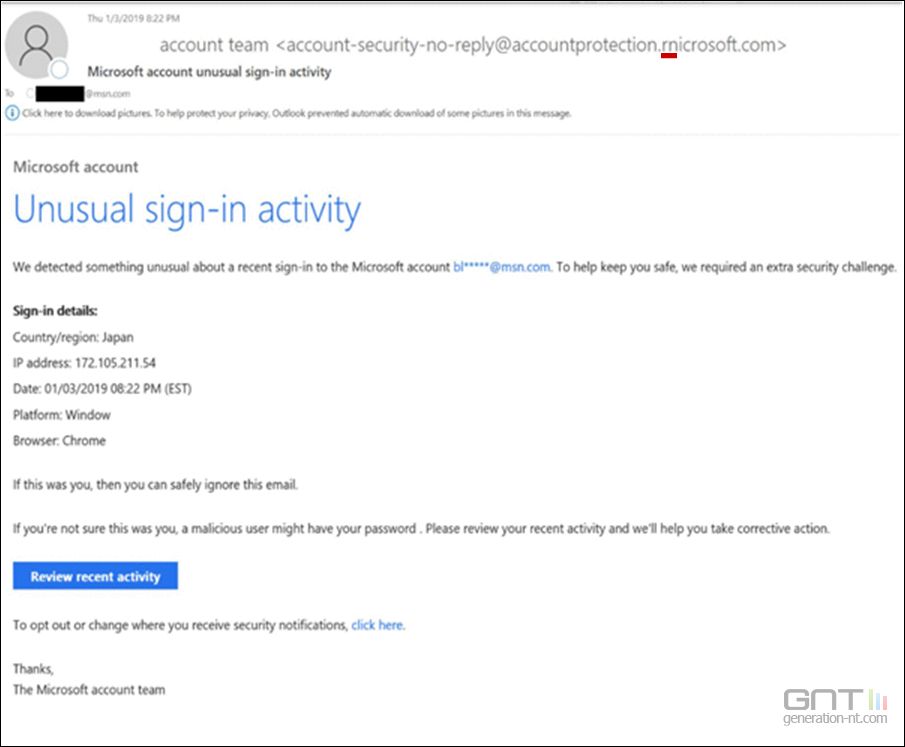Image resolution: width=905 pixels, height=747 pixels.
Task: Click the timestamp Thu 1/3/2019 8:22 PM
Action: tap(133, 18)
